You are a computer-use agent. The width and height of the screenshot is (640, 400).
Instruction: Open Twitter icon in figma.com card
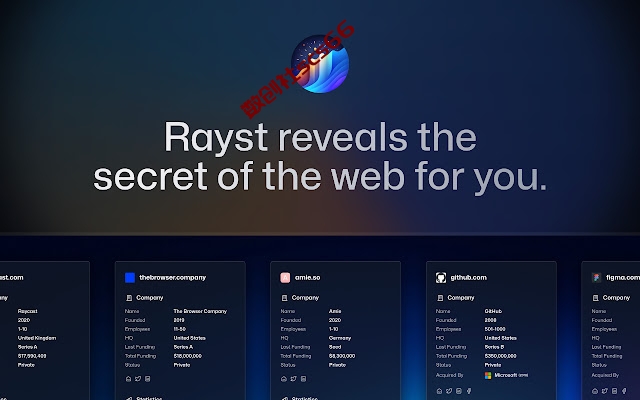[604, 391]
